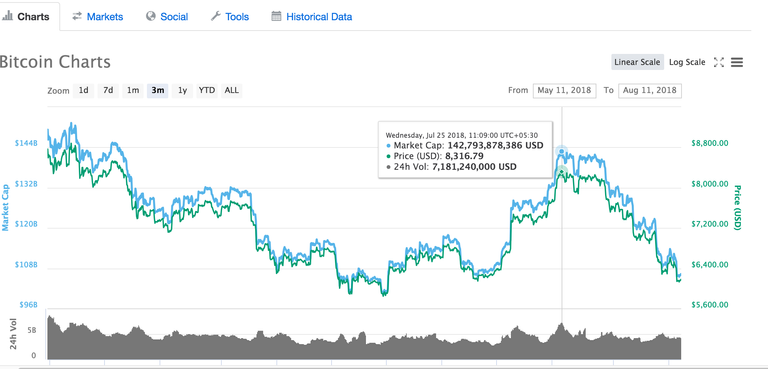Screen dimensions: 768x369
Task: Click the tooltip Market Cap value
Action: 495,146
